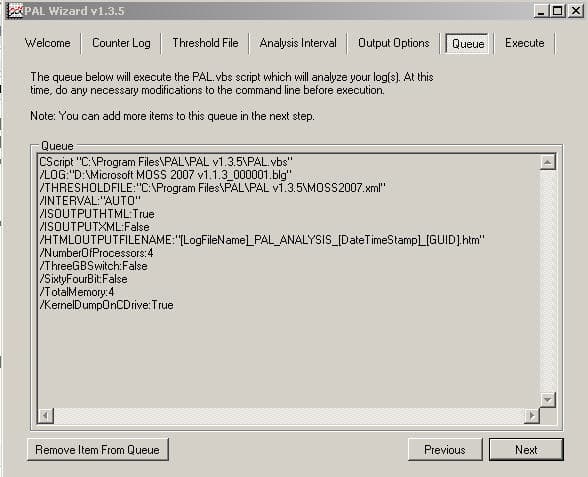Image resolution: width=588 pixels, height=477 pixels.
Task: Switch to the Execute tab
Action: pos(524,43)
